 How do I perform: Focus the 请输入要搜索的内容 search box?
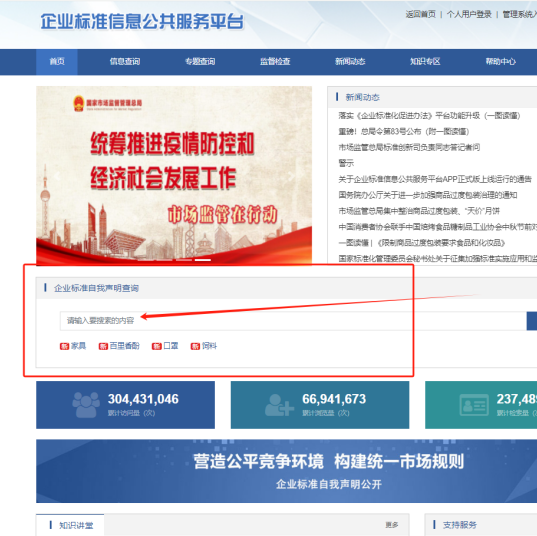tap(293, 321)
